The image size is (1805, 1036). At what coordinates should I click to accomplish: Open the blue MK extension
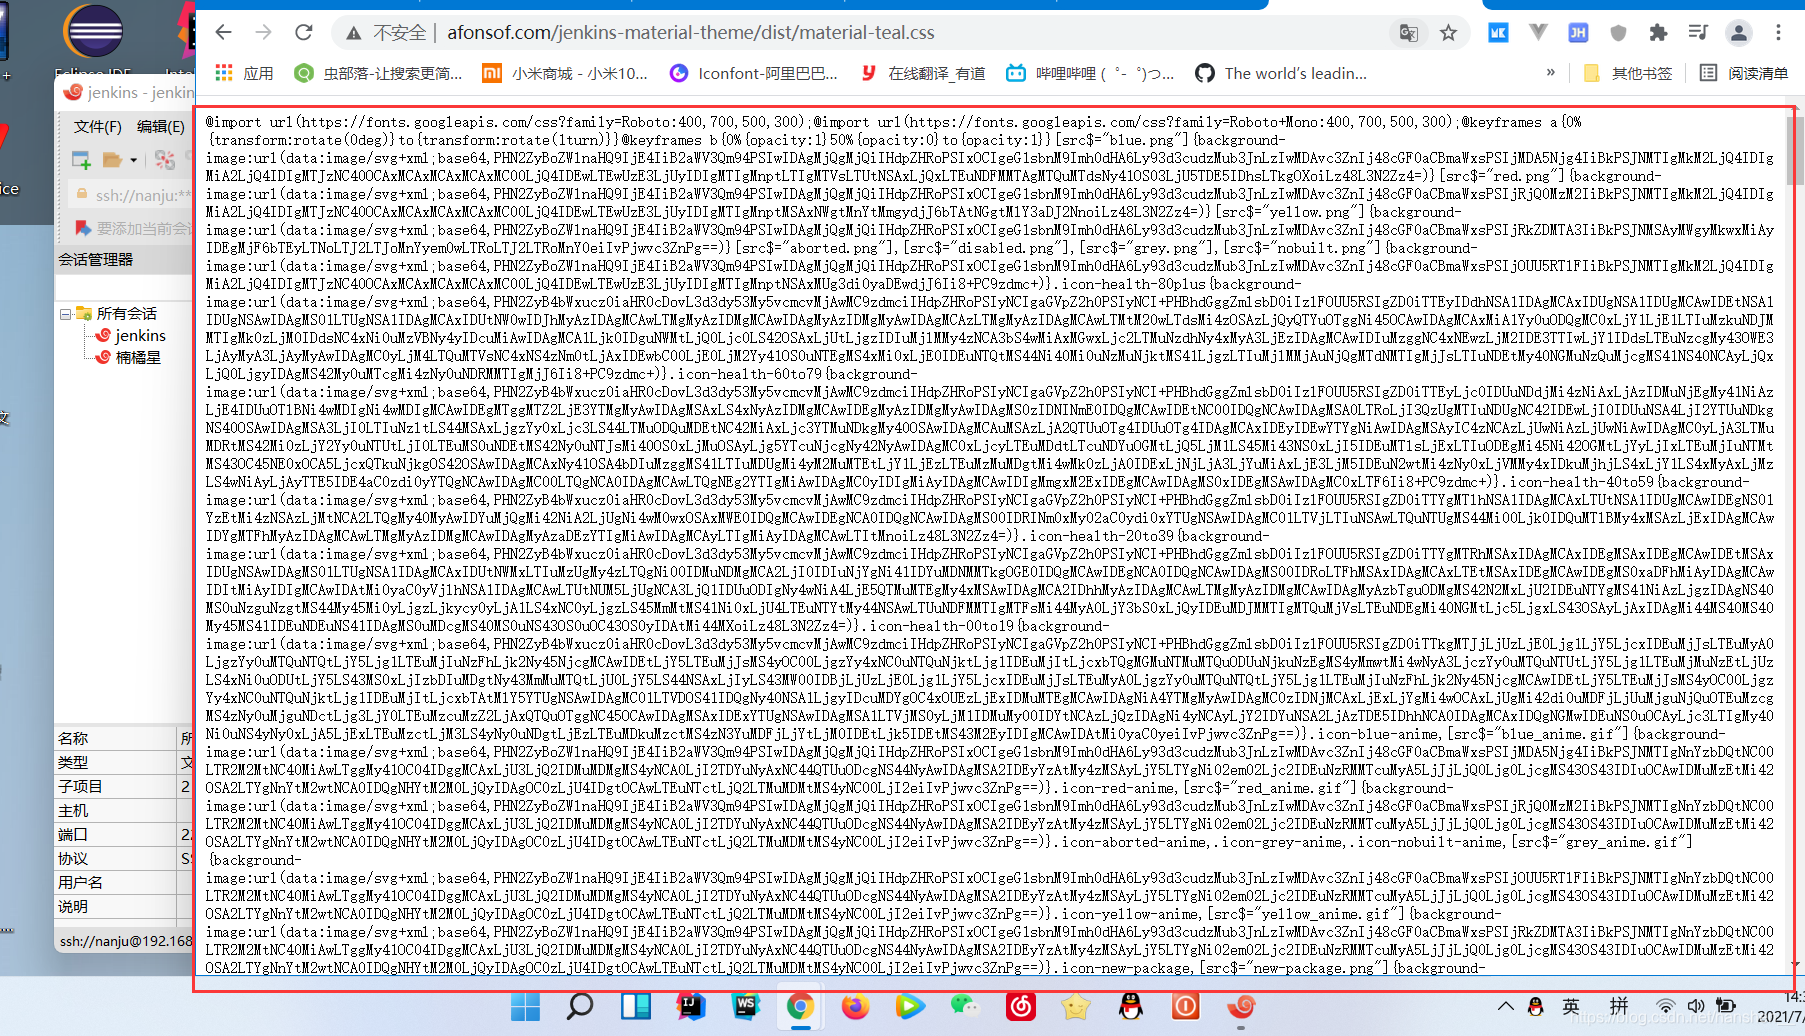[1498, 33]
